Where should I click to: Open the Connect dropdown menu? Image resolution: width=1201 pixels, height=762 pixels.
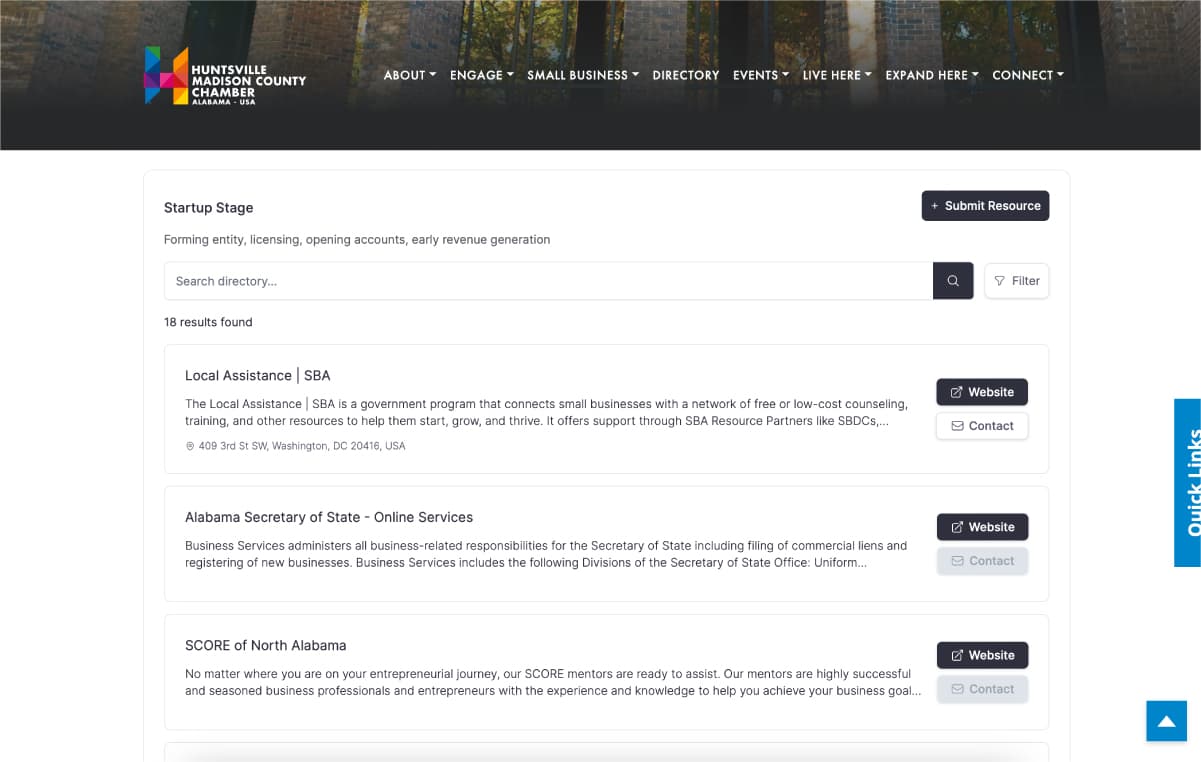pos(1028,75)
